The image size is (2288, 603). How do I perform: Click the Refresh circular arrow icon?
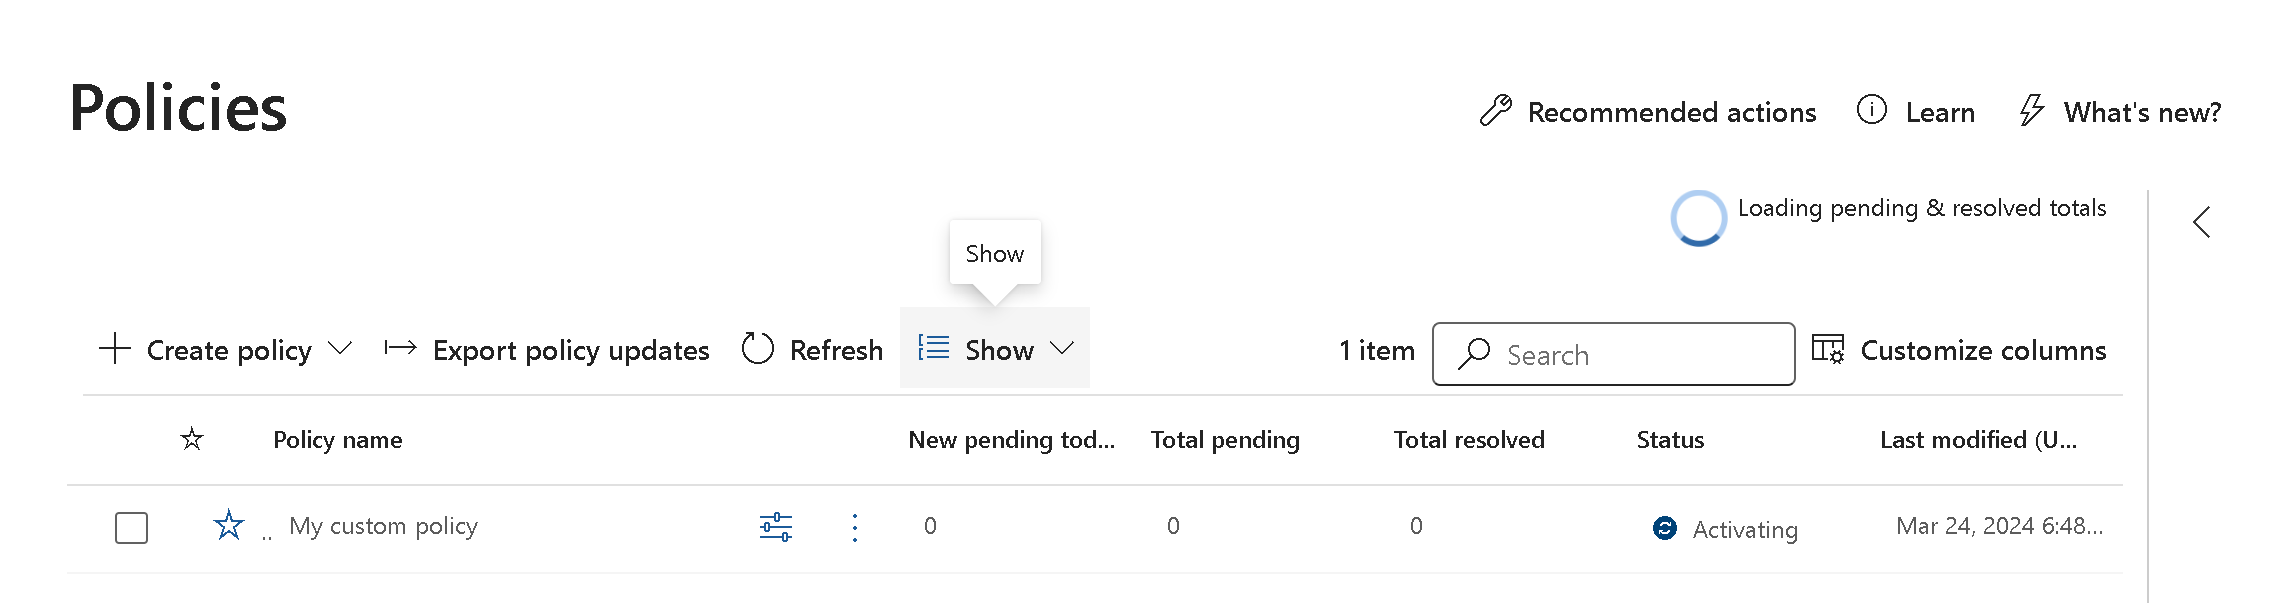click(x=757, y=349)
